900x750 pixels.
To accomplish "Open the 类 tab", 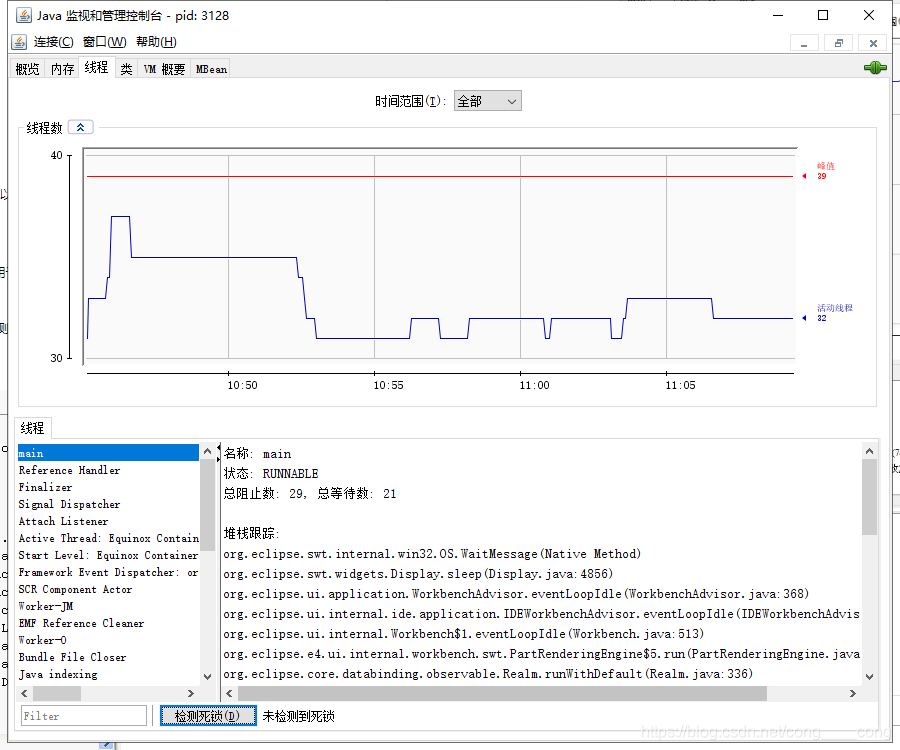I will click(x=126, y=68).
